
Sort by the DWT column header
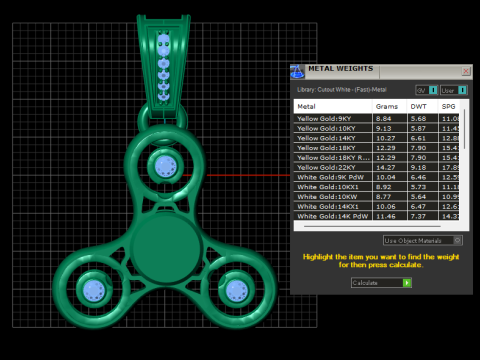coord(422,107)
